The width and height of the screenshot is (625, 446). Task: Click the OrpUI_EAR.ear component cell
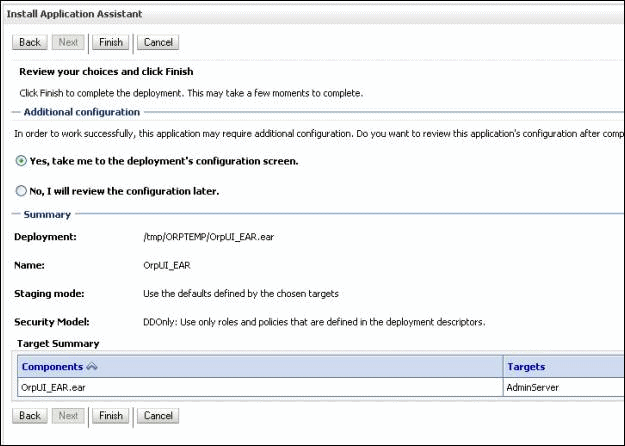coord(260,387)
